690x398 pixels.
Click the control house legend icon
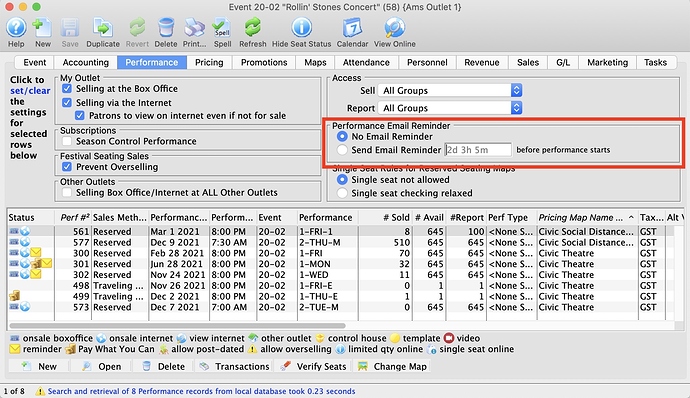[x=320, y=338]
